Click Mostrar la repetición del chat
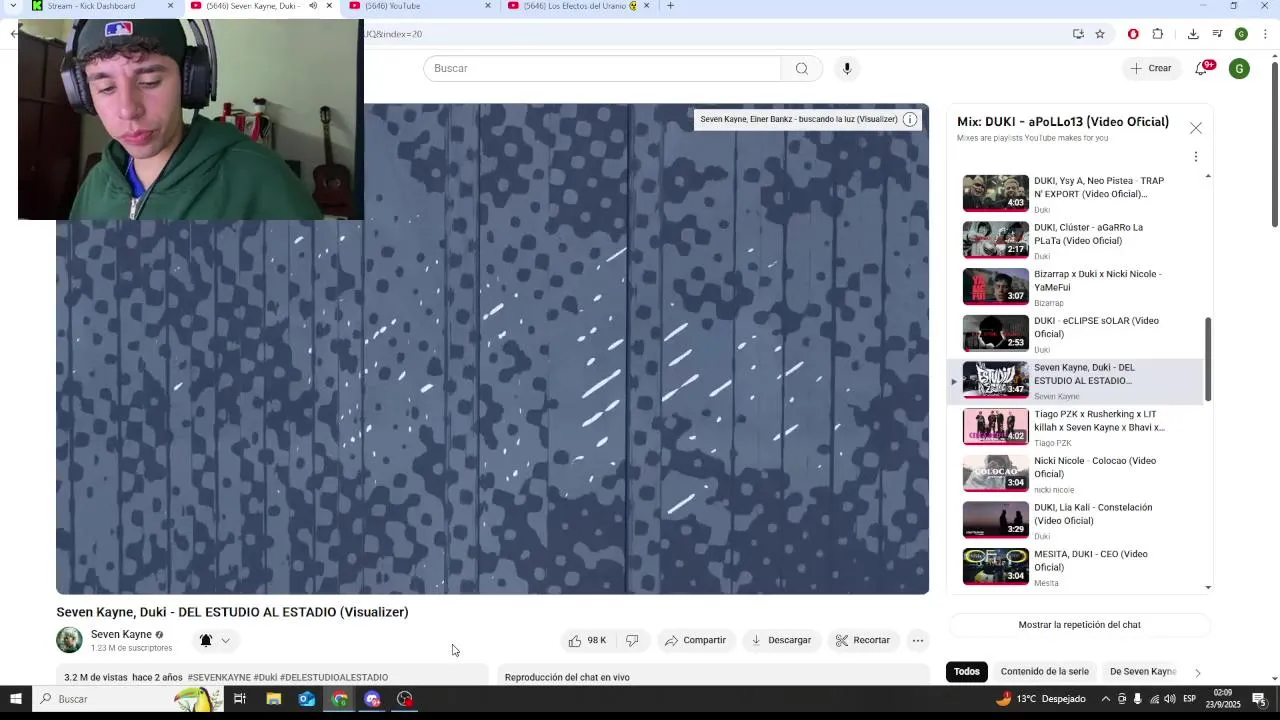The width and height of the screenshot is (1280, 720). (x=1079, y=625)
